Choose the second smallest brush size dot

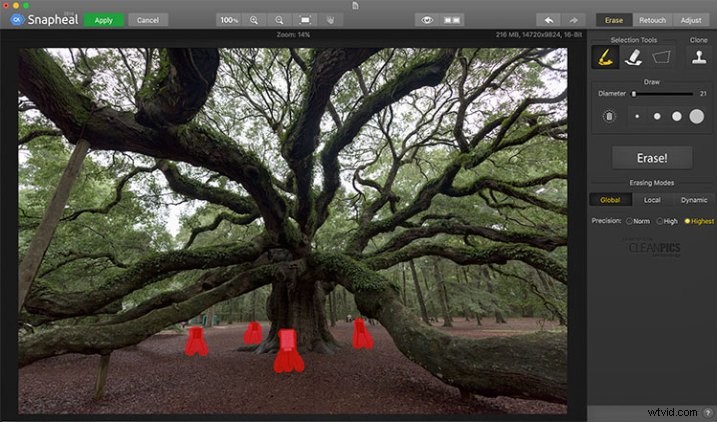point(657,117)
